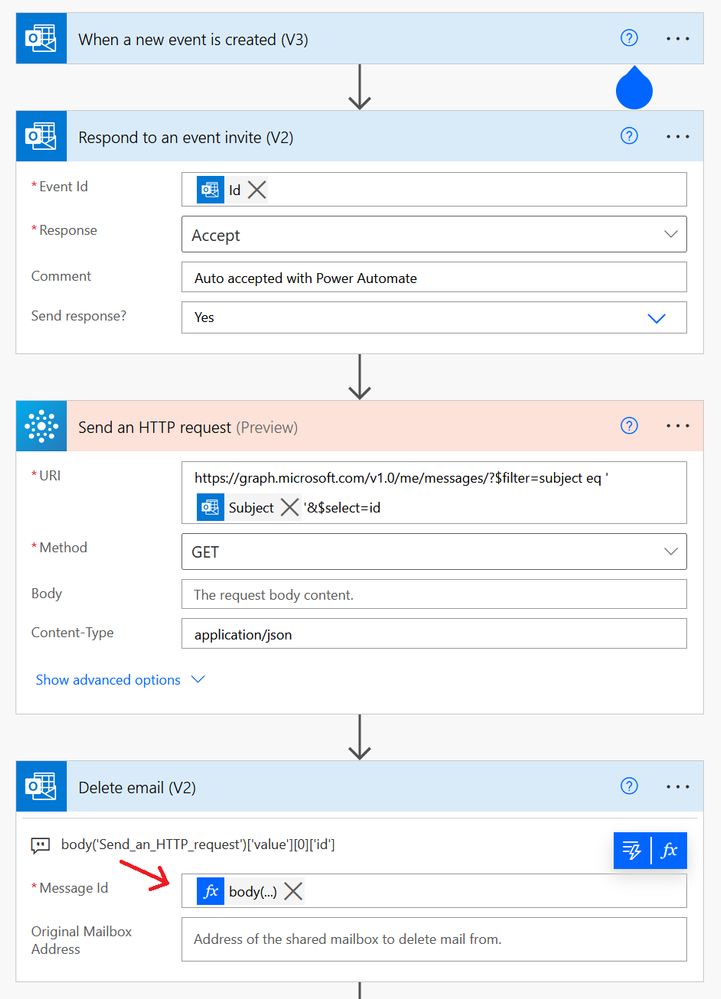This screenshot has height=999, width=721.
Task: Expand the Send response dropdown showing Yes
Action: pos(434,317)
